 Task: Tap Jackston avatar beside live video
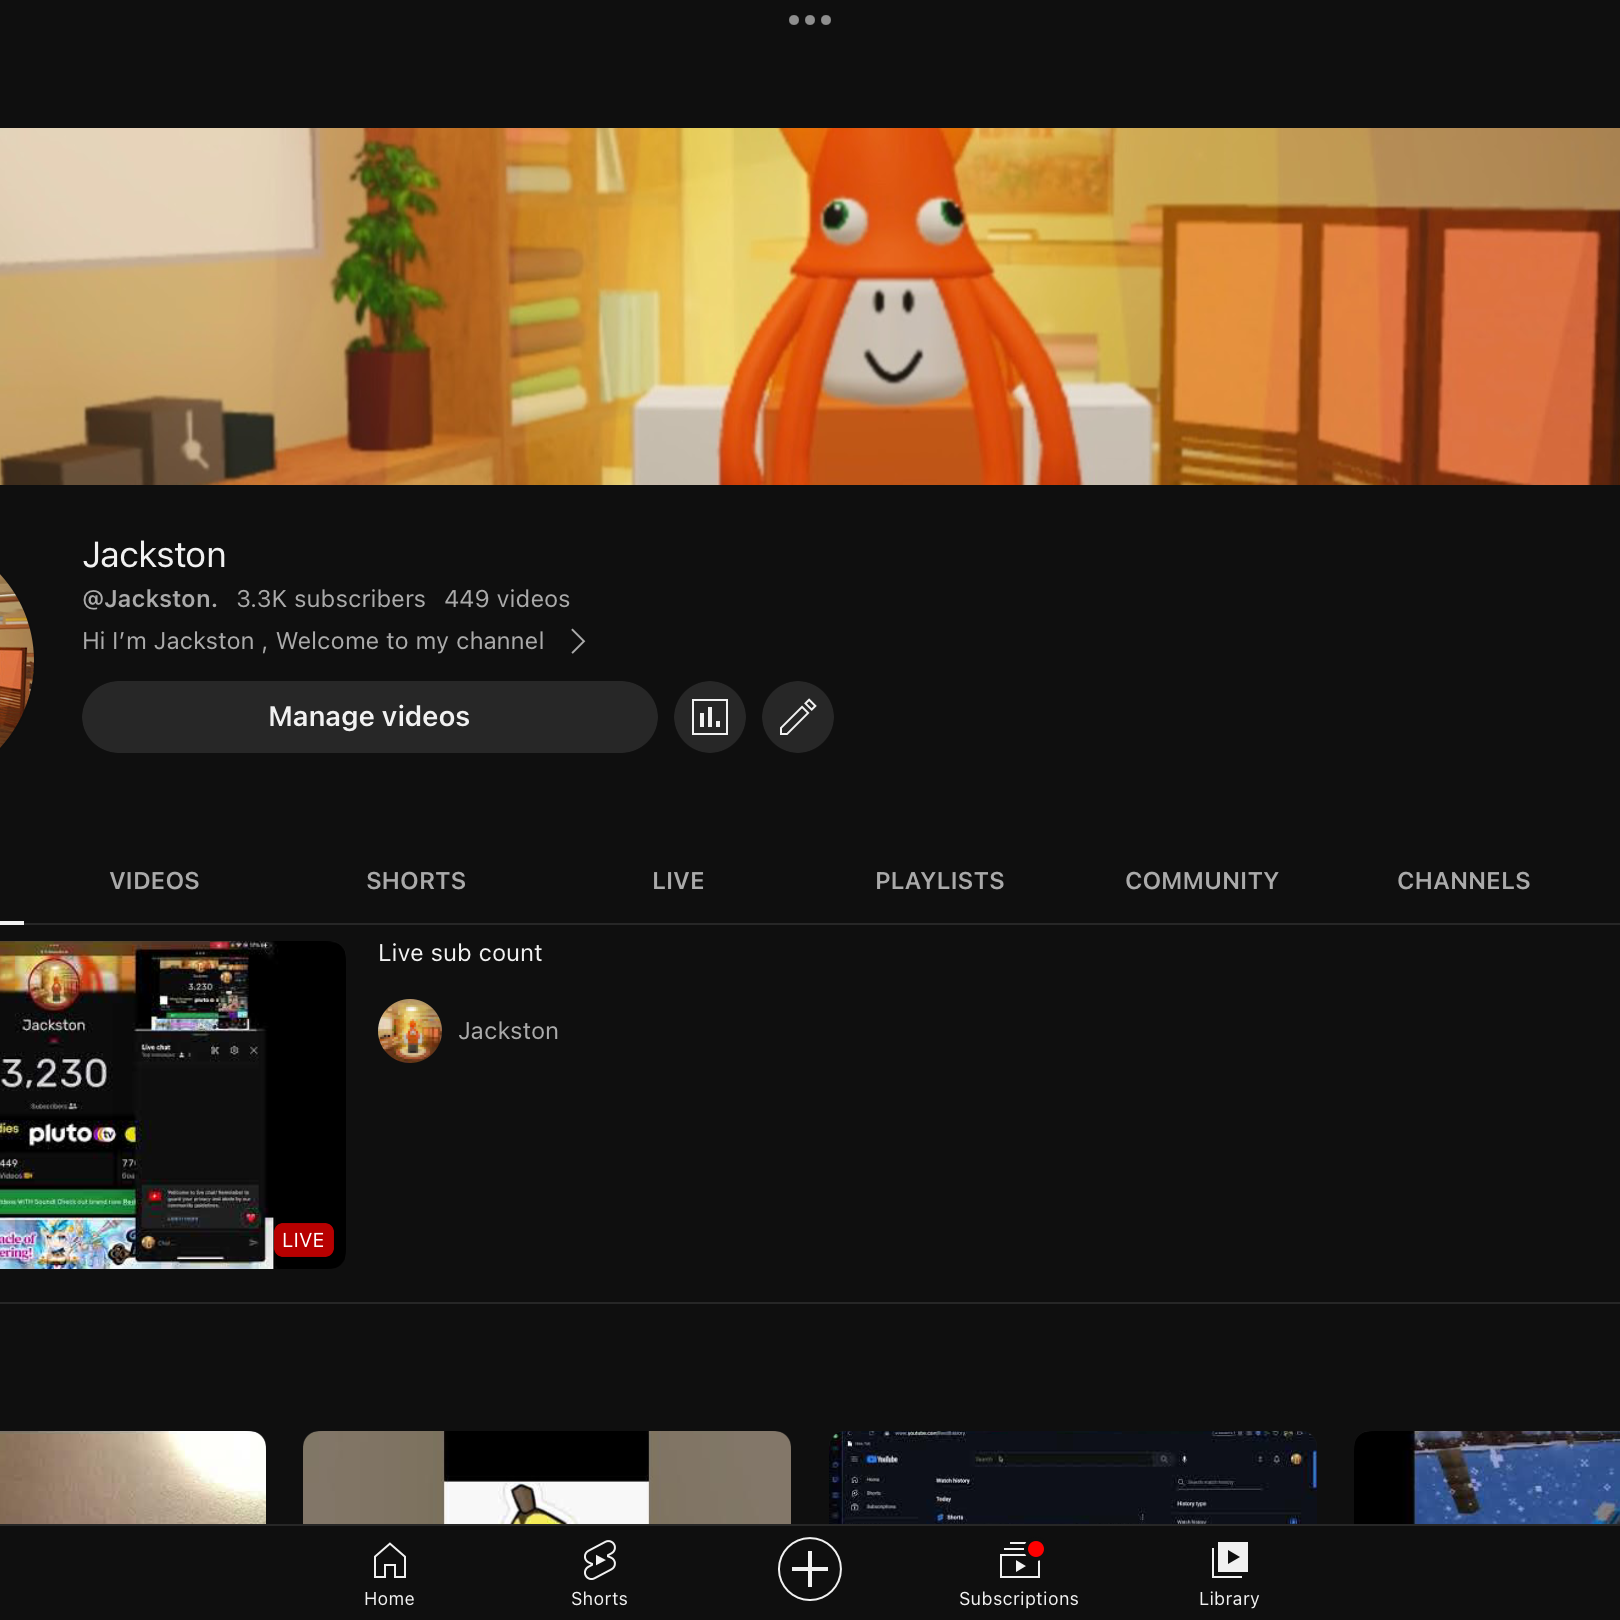[x=410, y=1031]
